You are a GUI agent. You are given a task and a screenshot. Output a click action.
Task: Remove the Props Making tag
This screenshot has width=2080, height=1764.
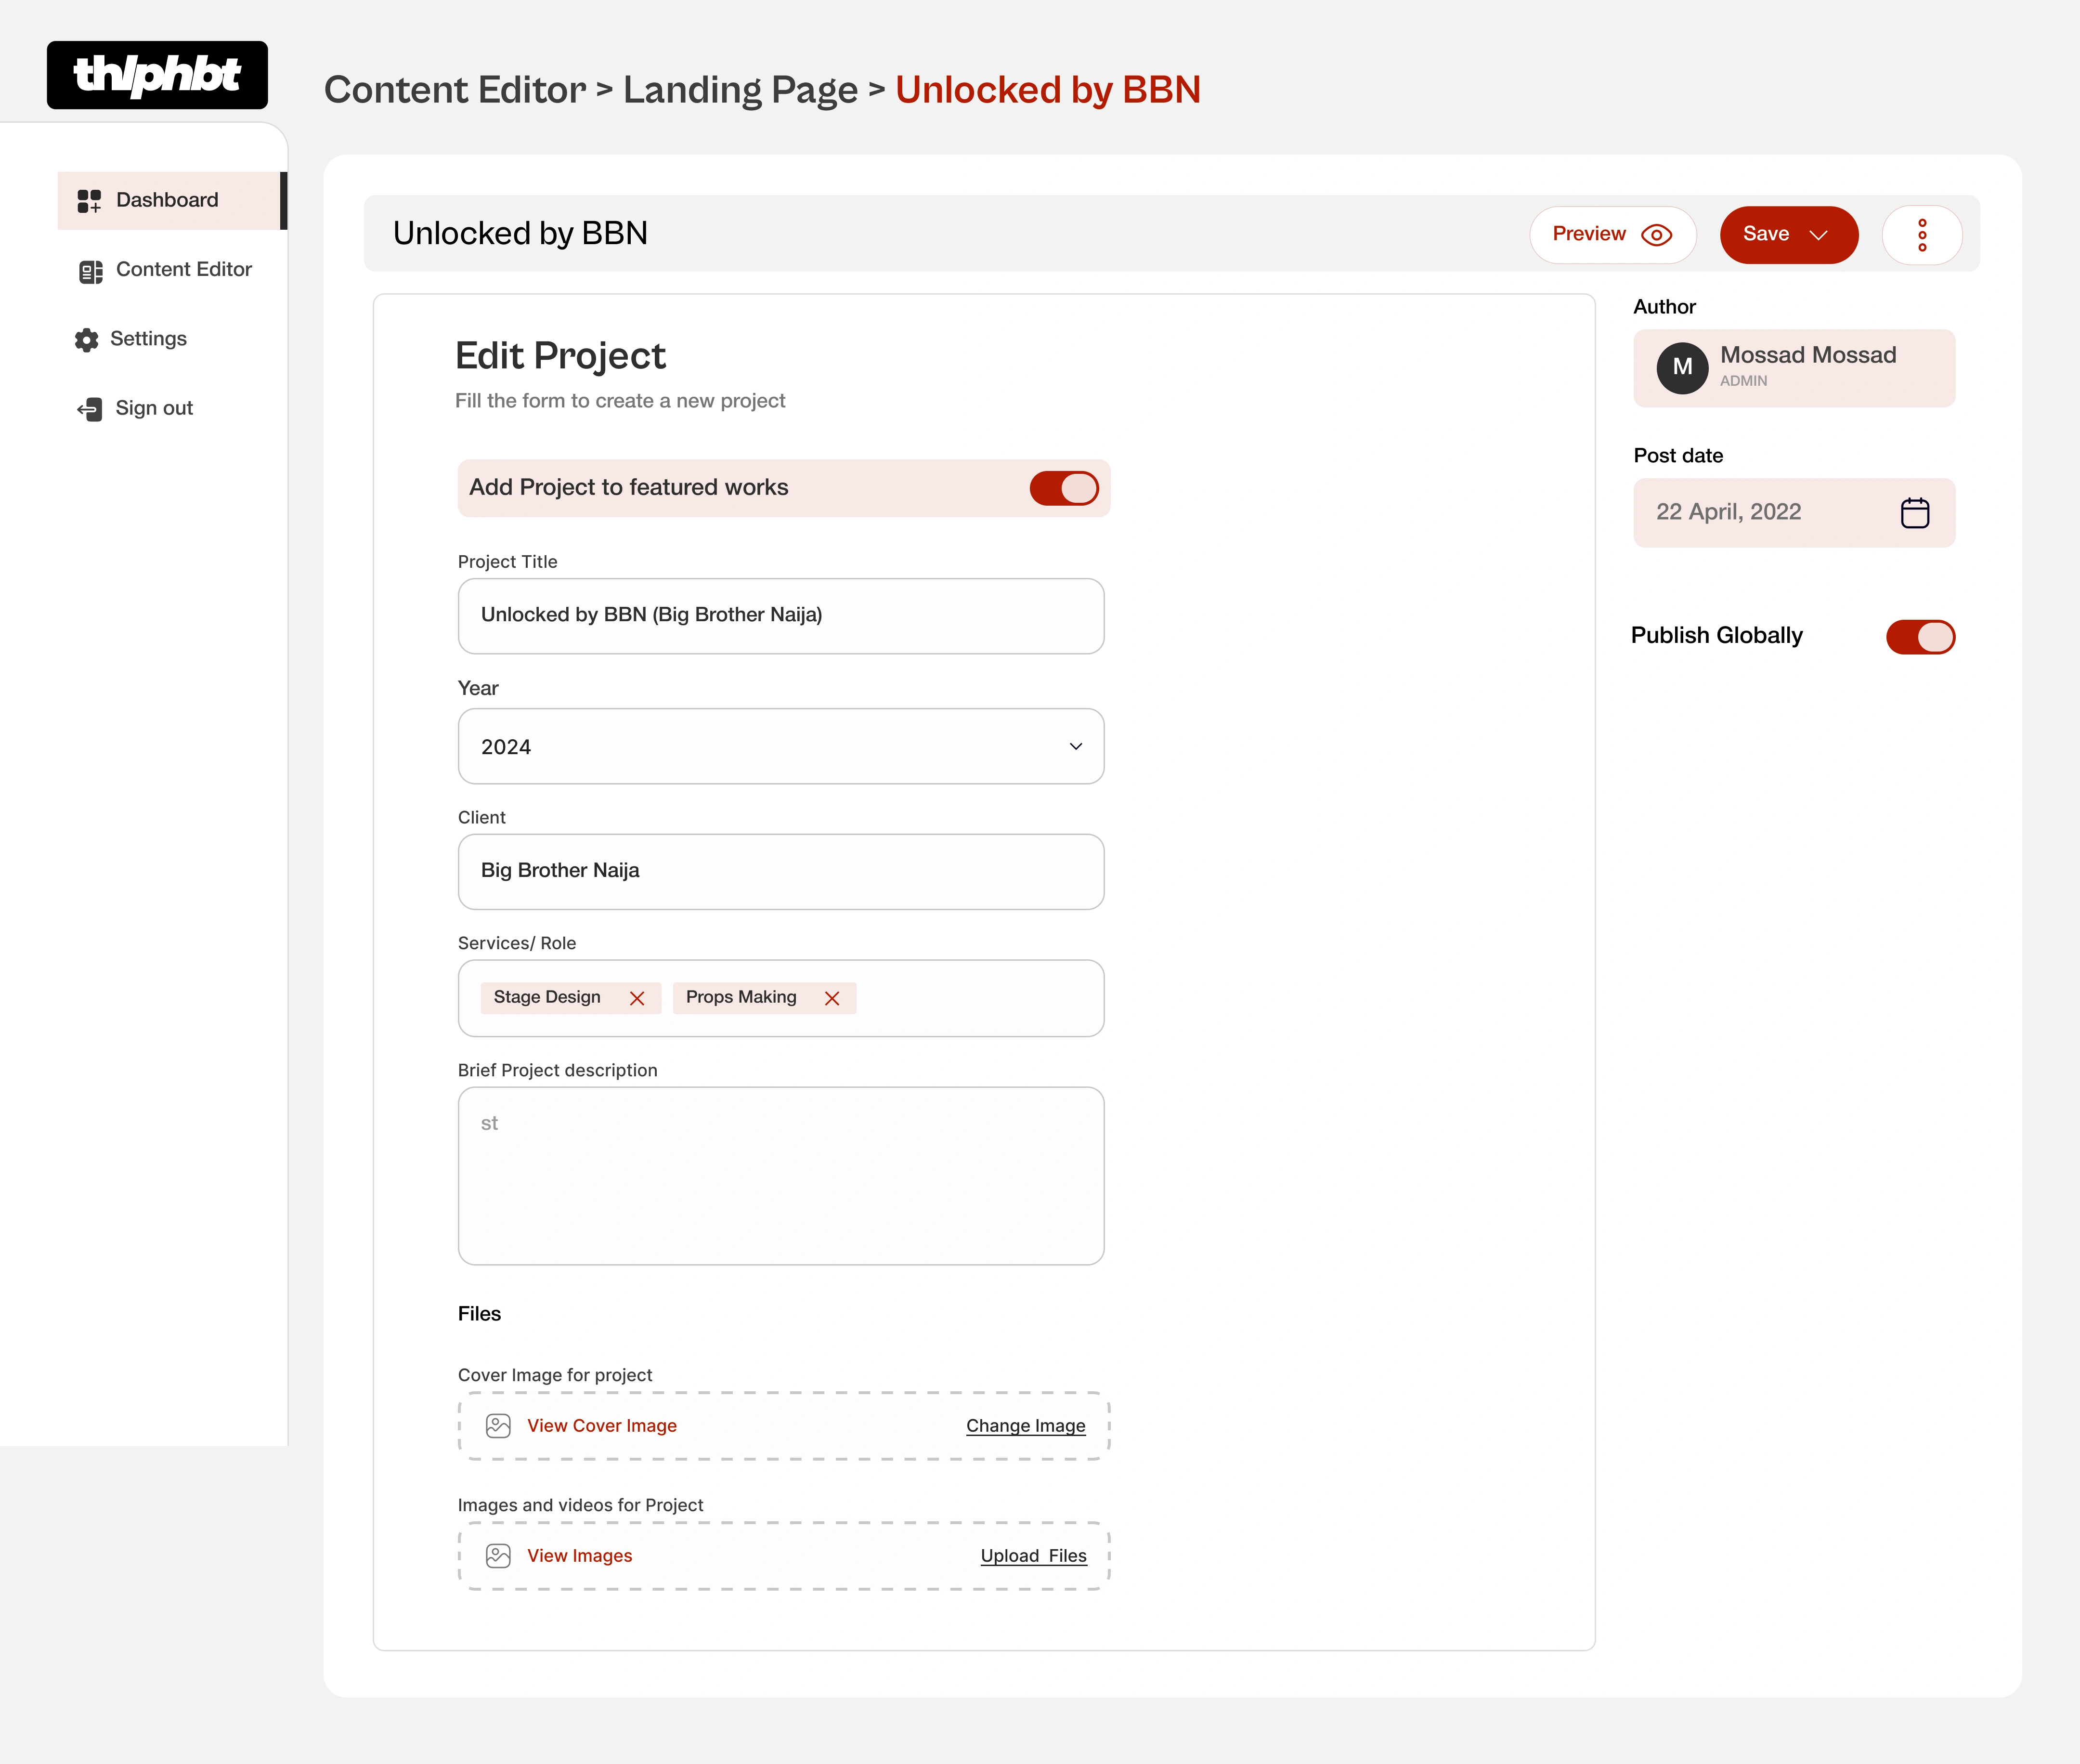coord(831,998)
